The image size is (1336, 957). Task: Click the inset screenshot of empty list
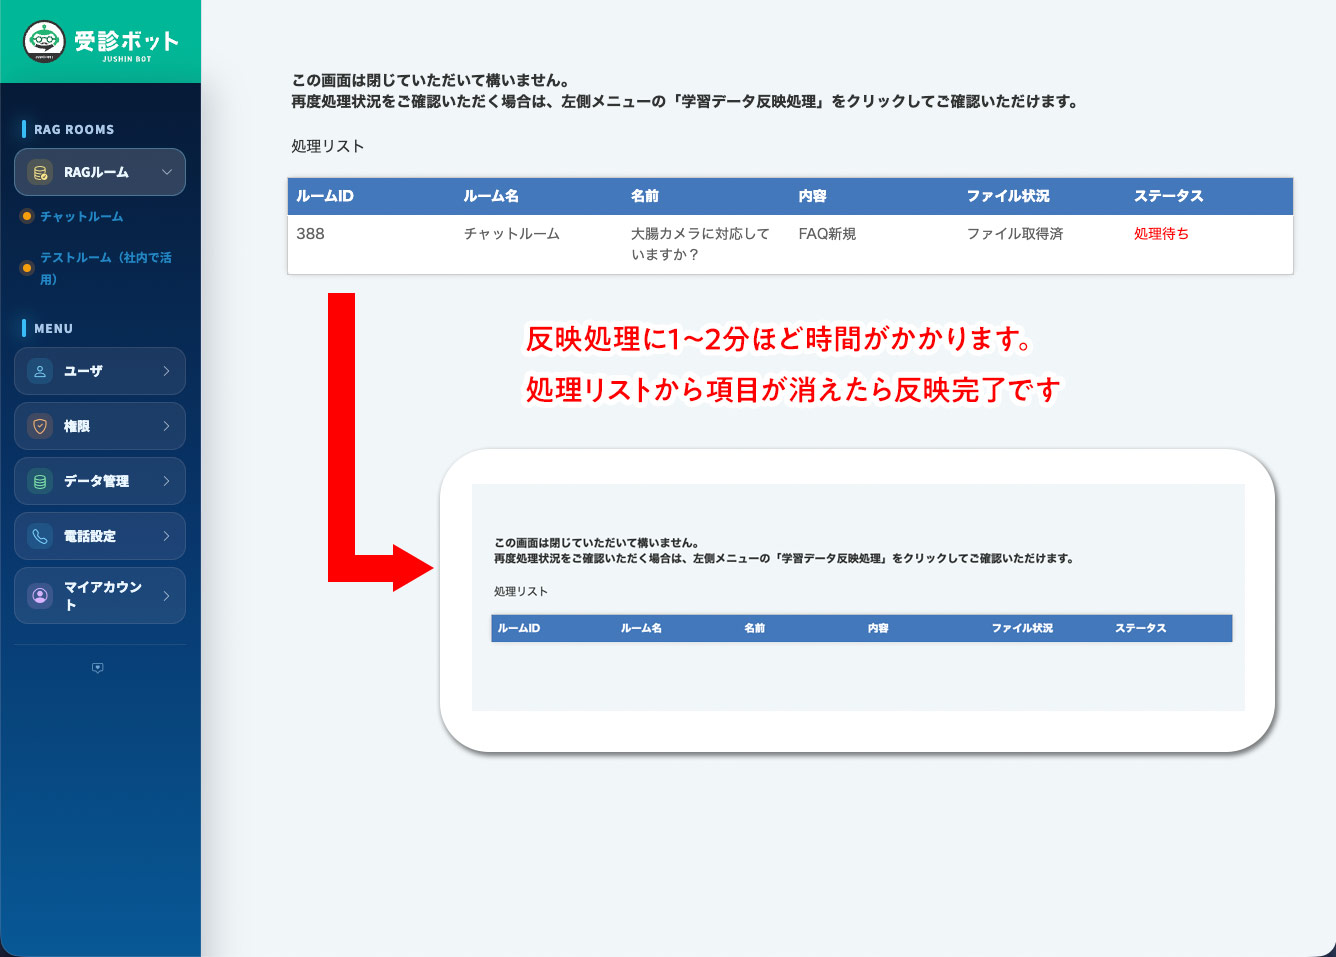pyautogui.click(x=857, y=600)
